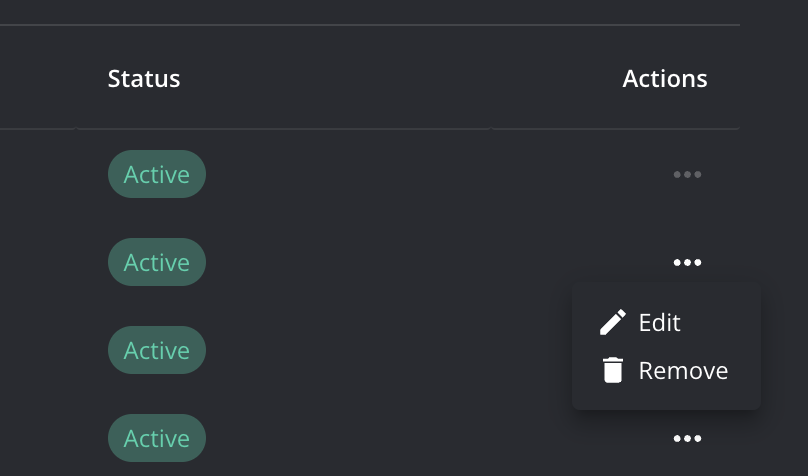Open the bottom row's three-dot actions menu
This screenshot has width=808, height=476.
pyautogui.click(x=687, y=439)
